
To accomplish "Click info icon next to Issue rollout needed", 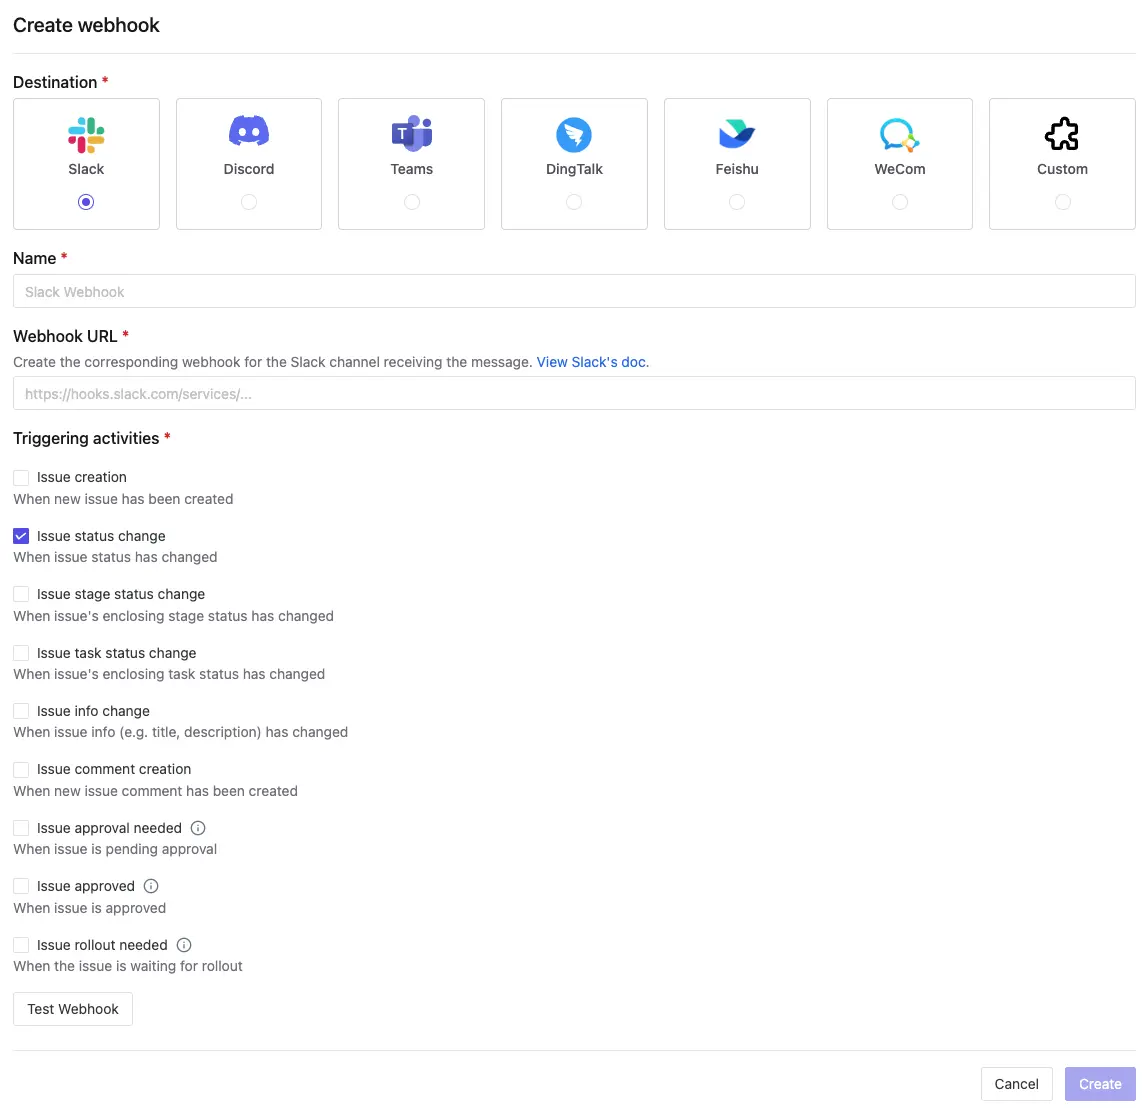I will pyautogui.click(x=184, y=945).
